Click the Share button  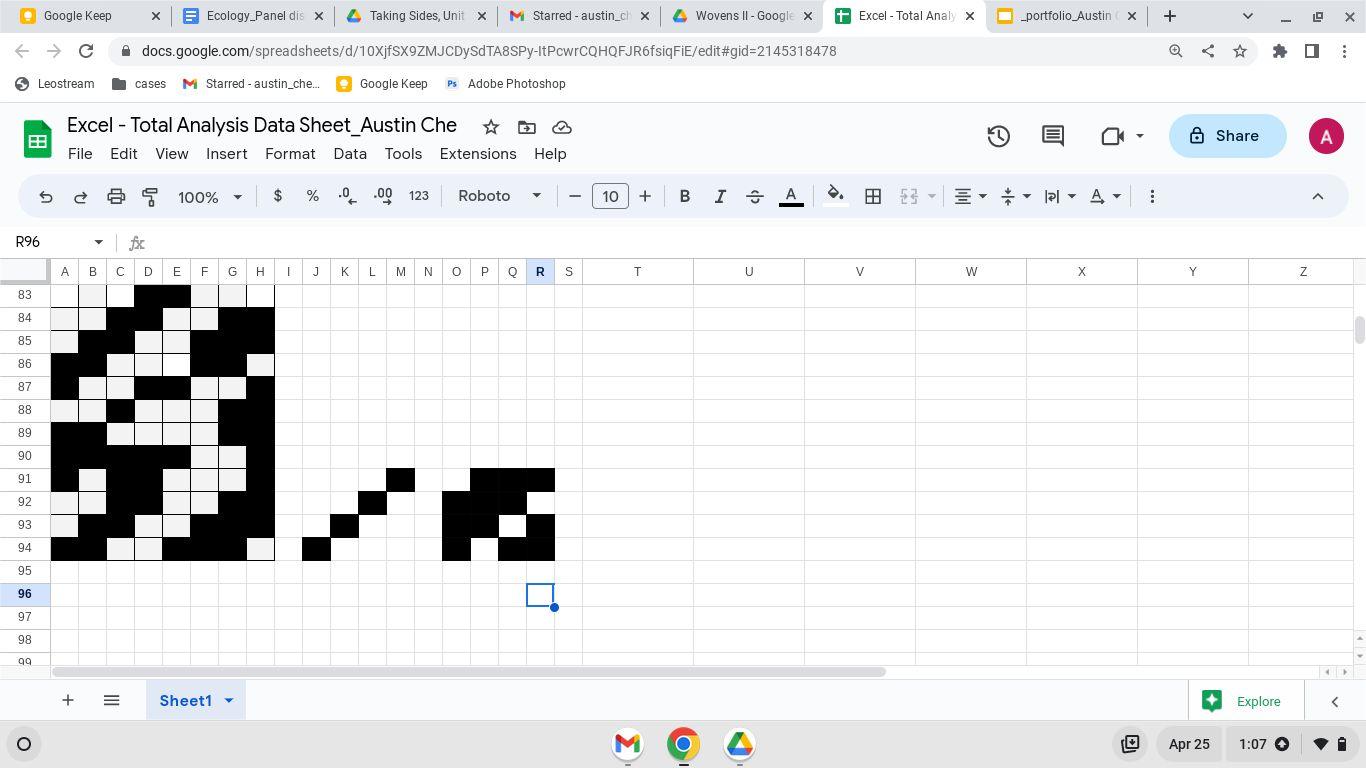tap(1227, 136)
